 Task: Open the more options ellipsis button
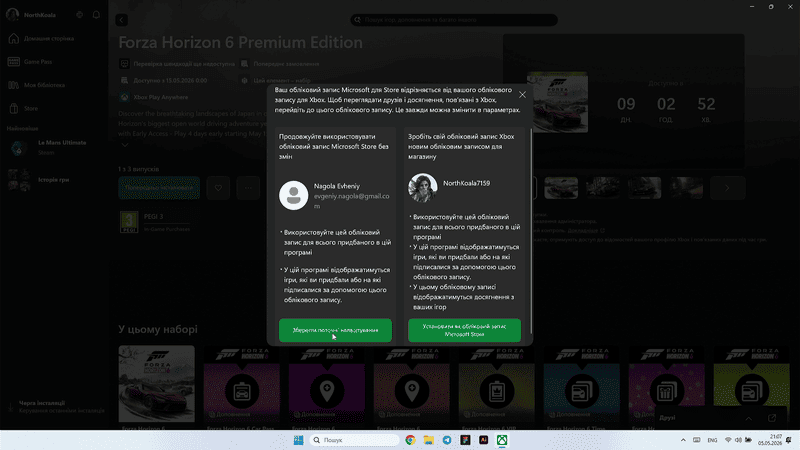pos(248,188)
